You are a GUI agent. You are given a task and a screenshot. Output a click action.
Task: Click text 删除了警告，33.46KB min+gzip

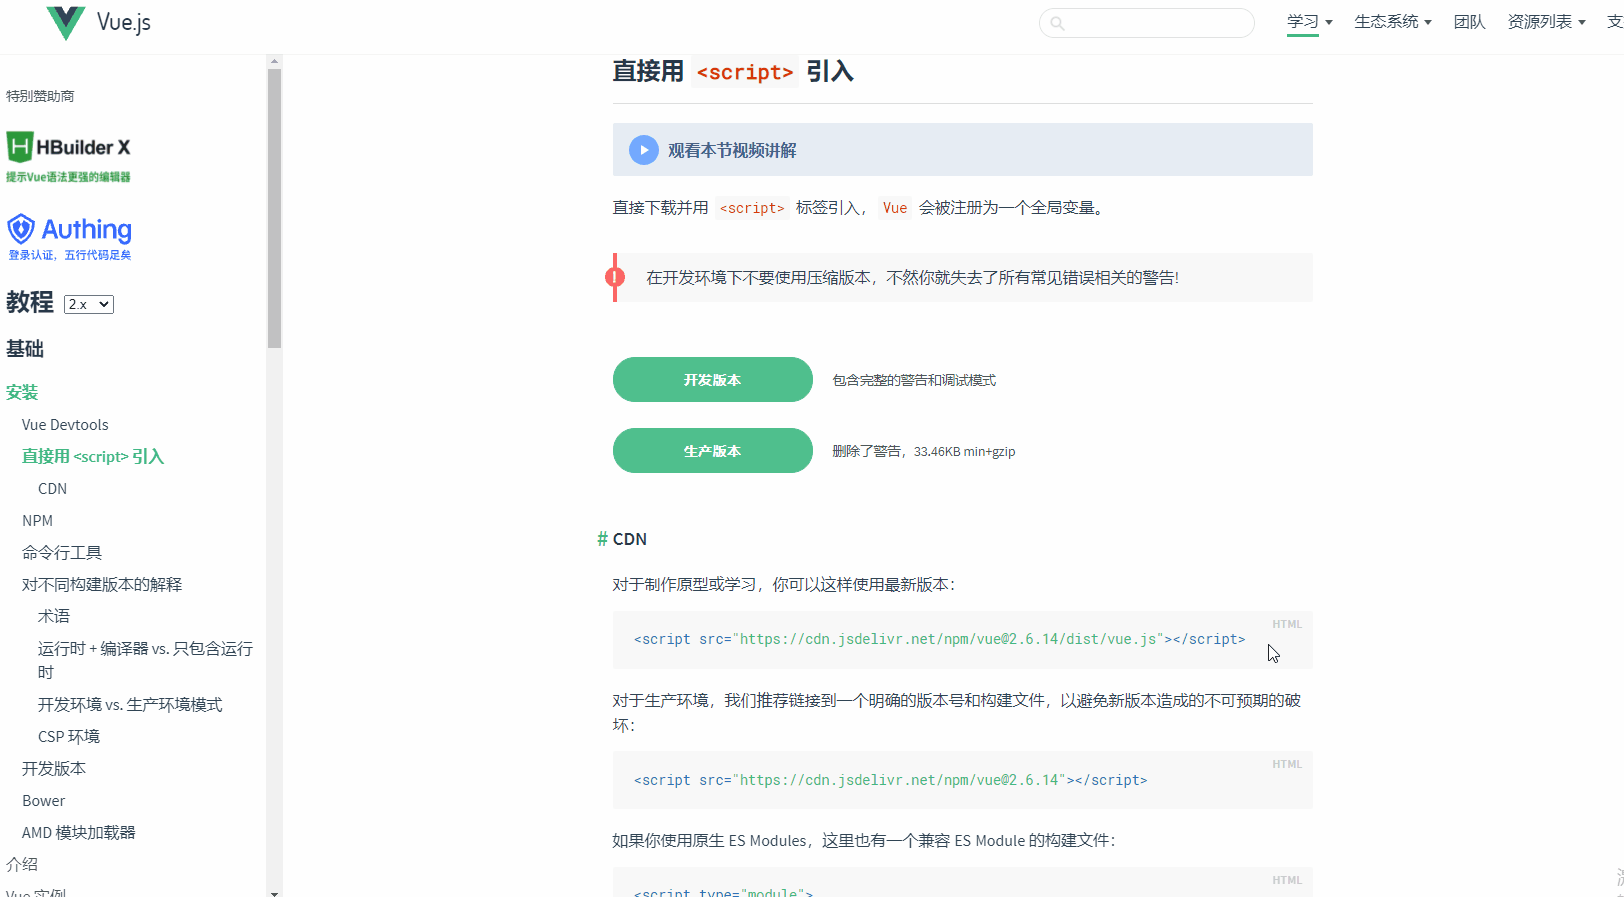pos(924,451)
